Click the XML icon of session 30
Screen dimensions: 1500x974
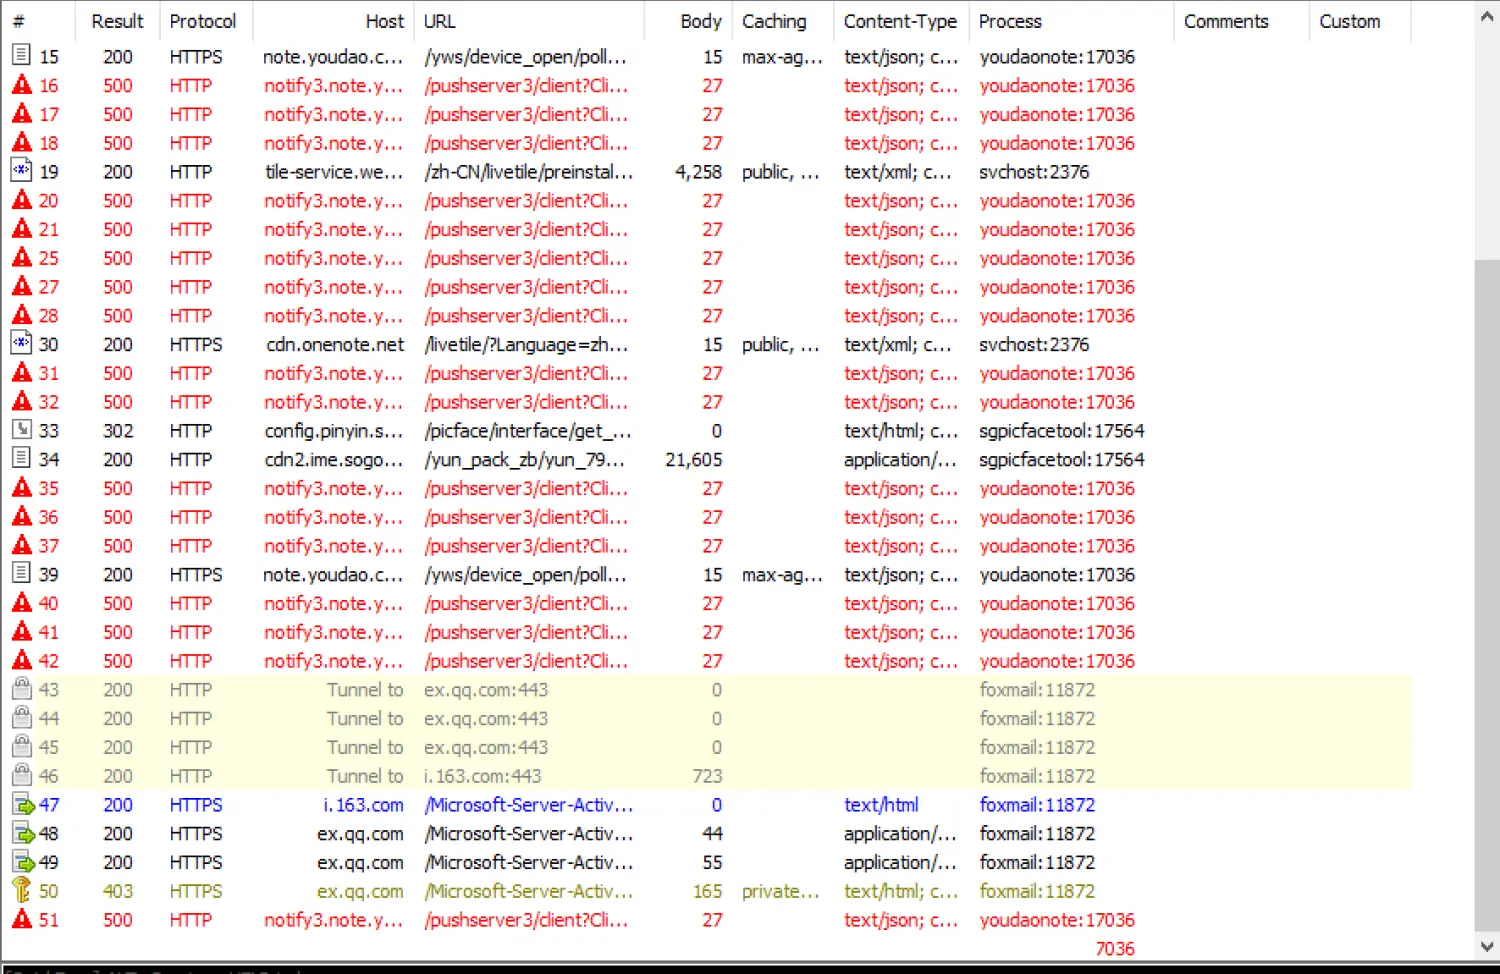point(21,344)
